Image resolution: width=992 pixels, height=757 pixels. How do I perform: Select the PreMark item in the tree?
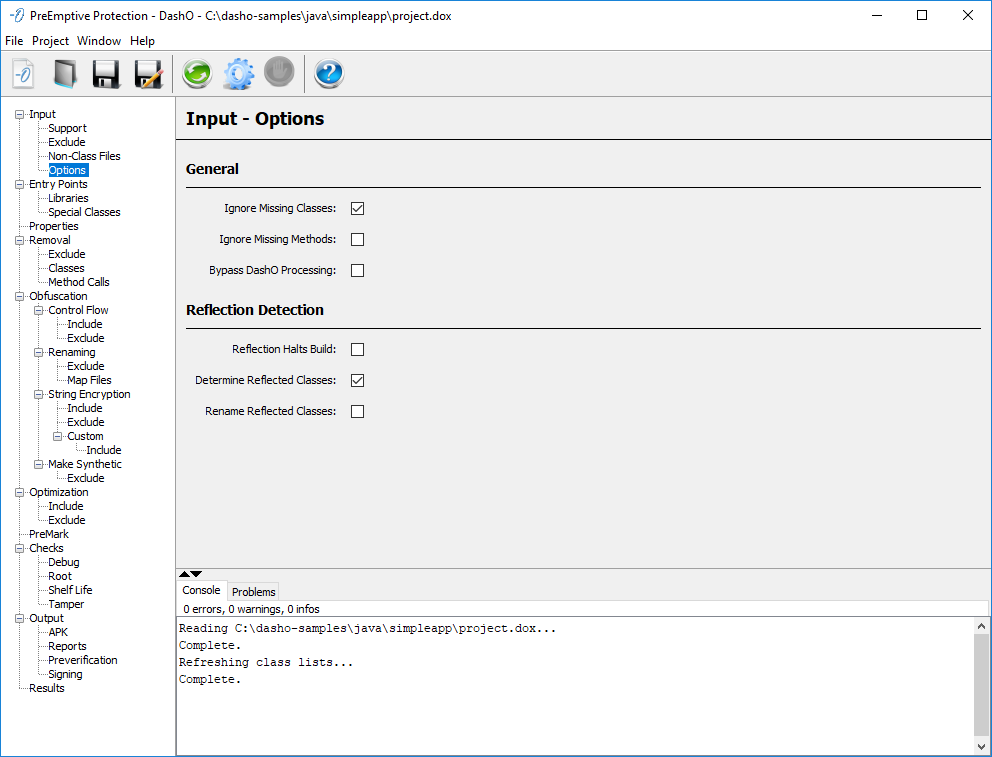point(48,534)
